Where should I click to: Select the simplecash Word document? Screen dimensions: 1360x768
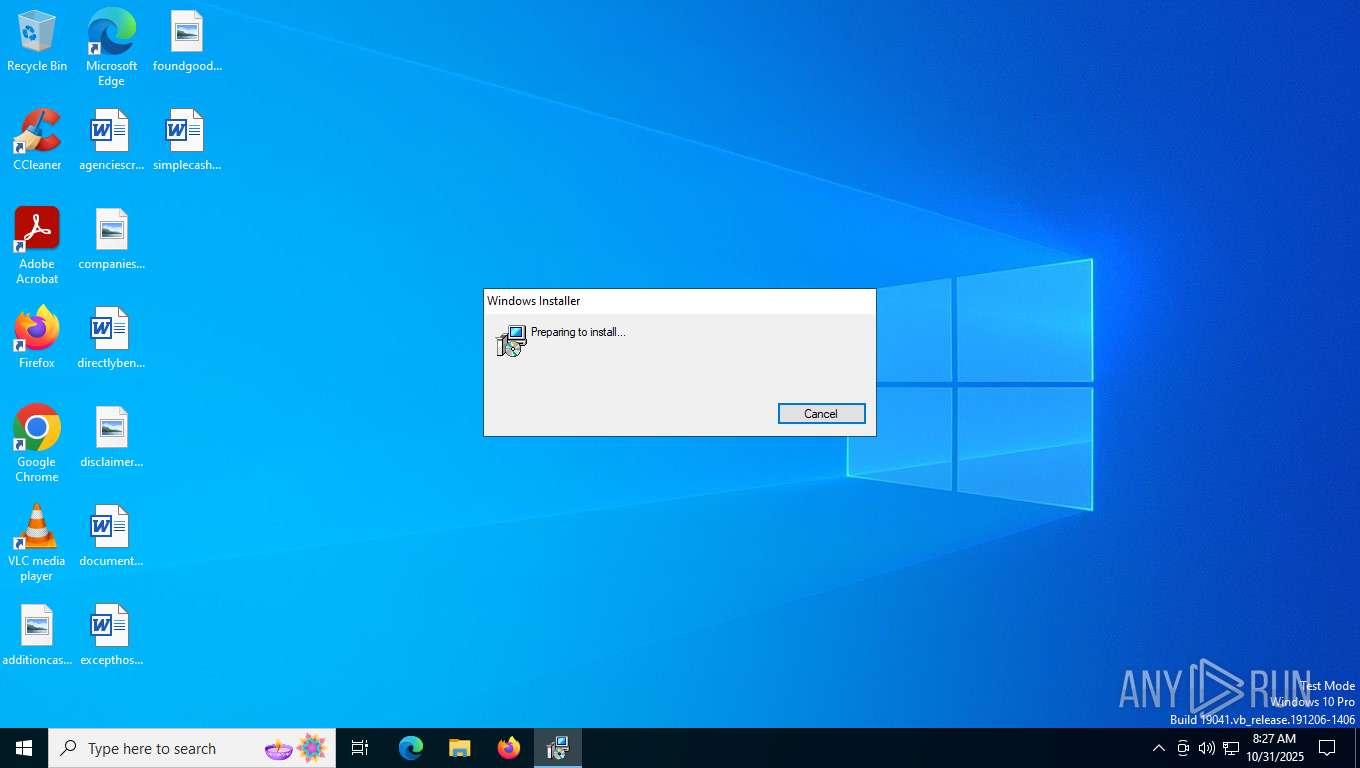click(187, 140)
